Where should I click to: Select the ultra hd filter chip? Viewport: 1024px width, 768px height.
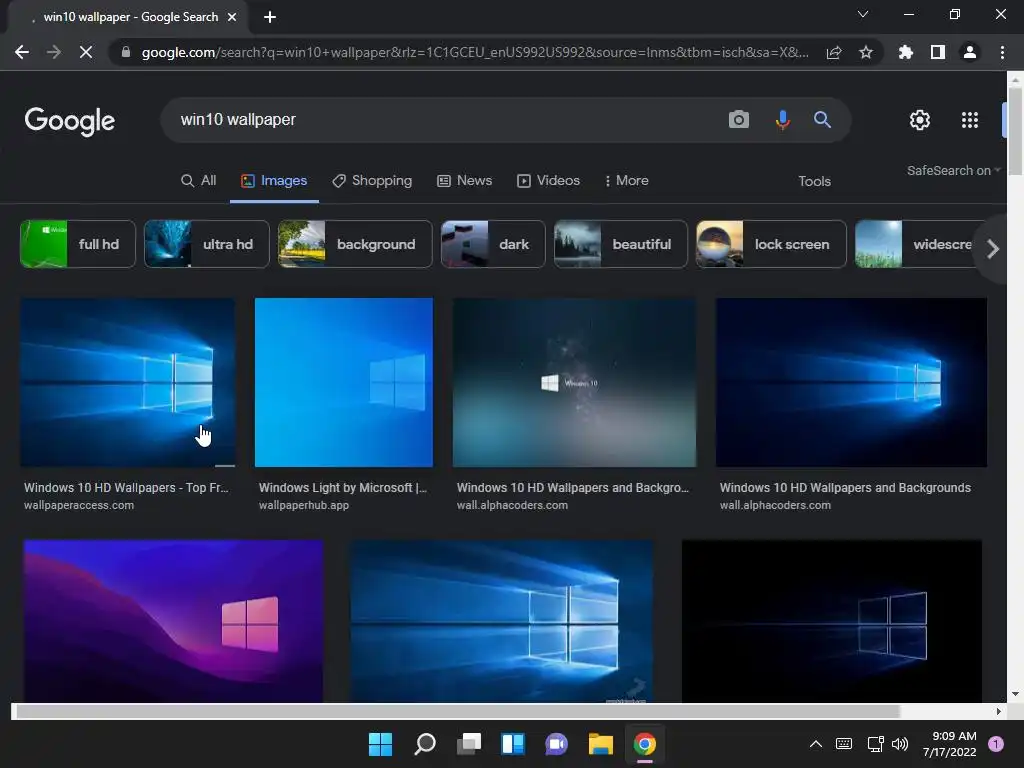point(206,244)
